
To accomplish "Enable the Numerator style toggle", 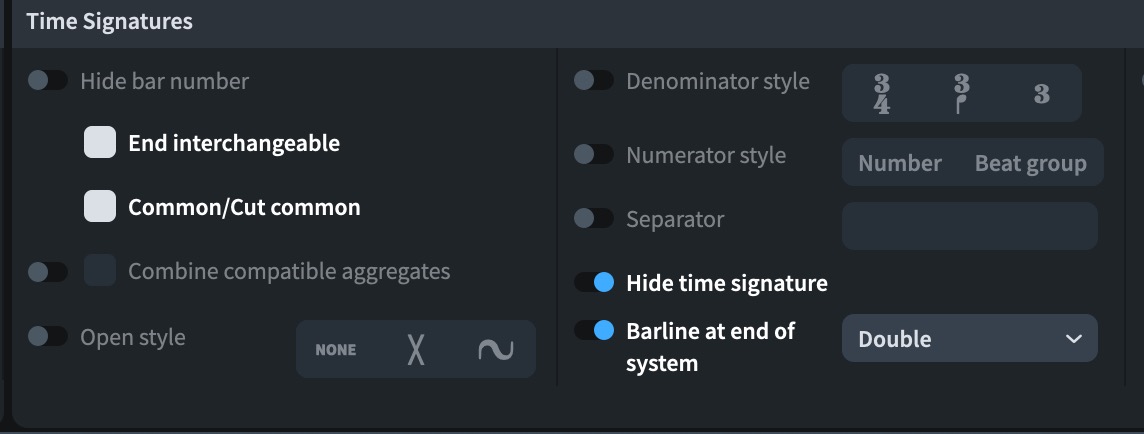I will 594,154.
